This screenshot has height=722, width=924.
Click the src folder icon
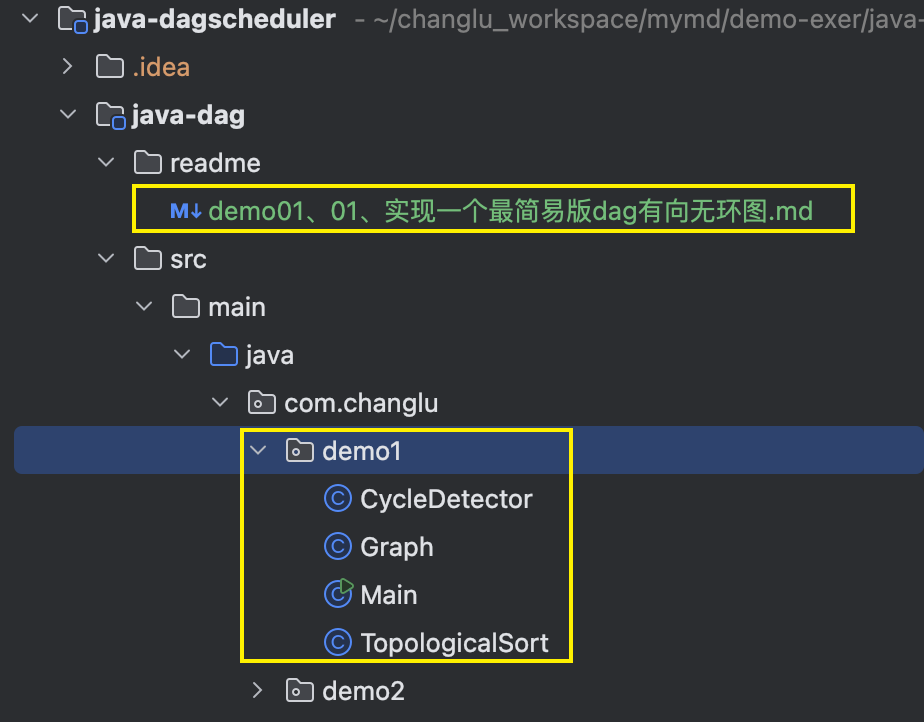point(147,259)
